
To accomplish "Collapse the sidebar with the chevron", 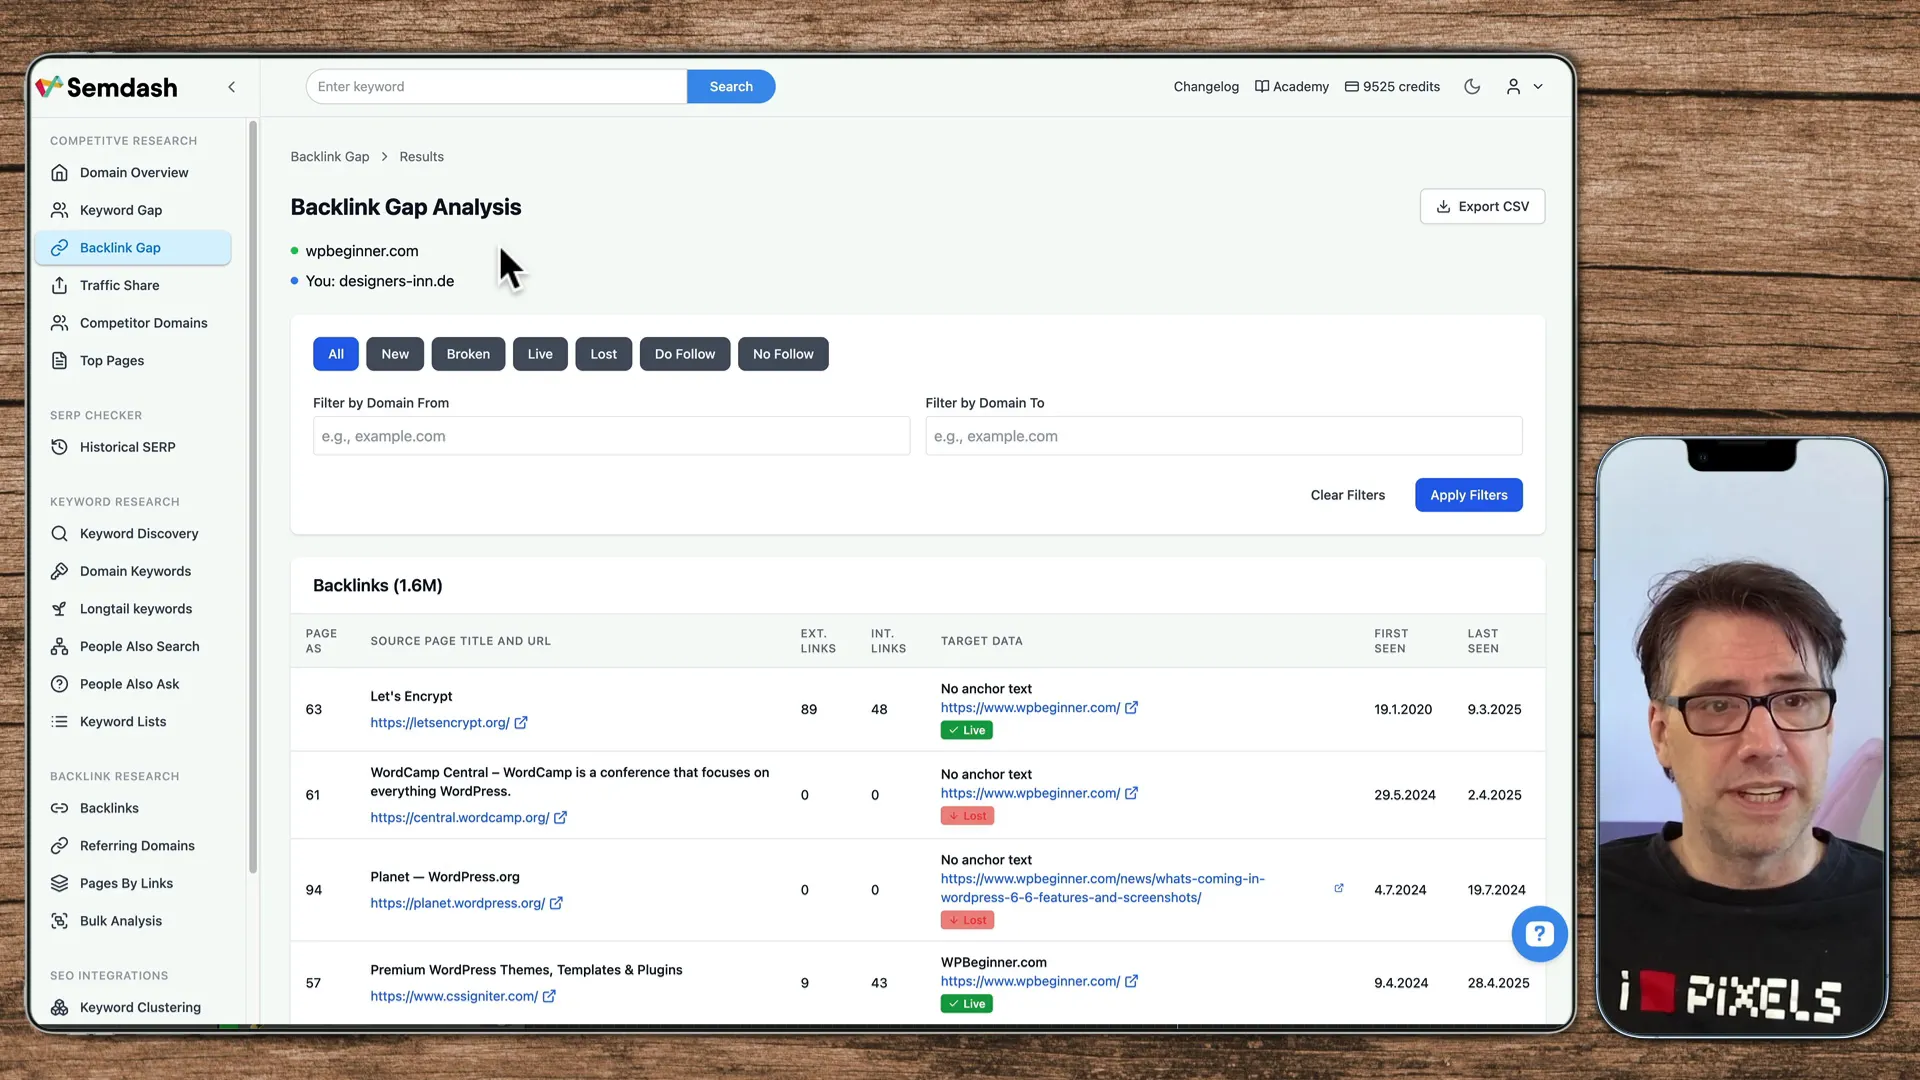I will (231, 87).
